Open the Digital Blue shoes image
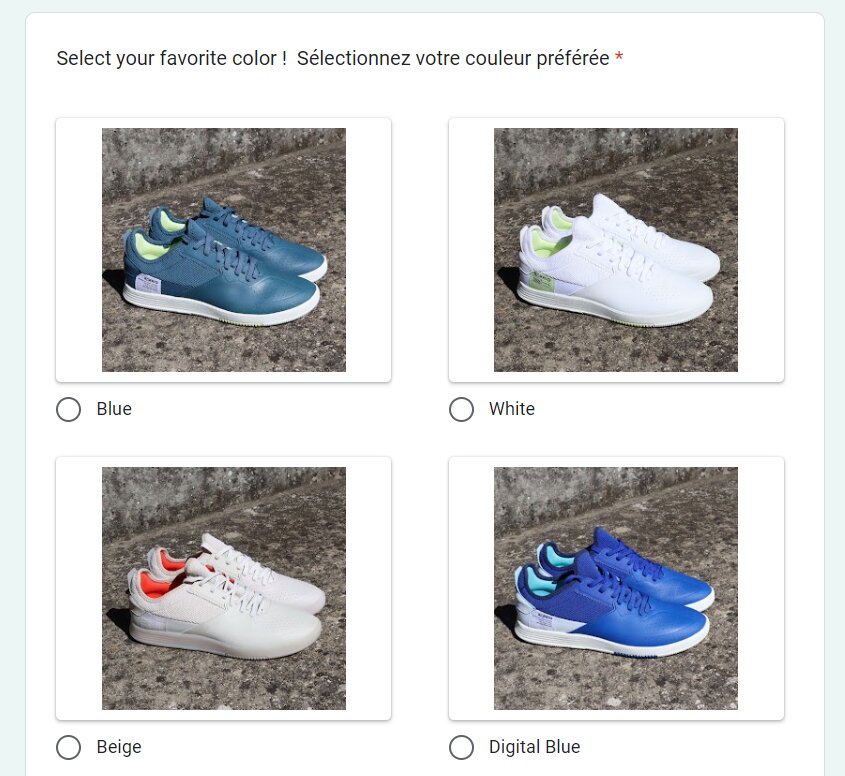 (616, 588)
